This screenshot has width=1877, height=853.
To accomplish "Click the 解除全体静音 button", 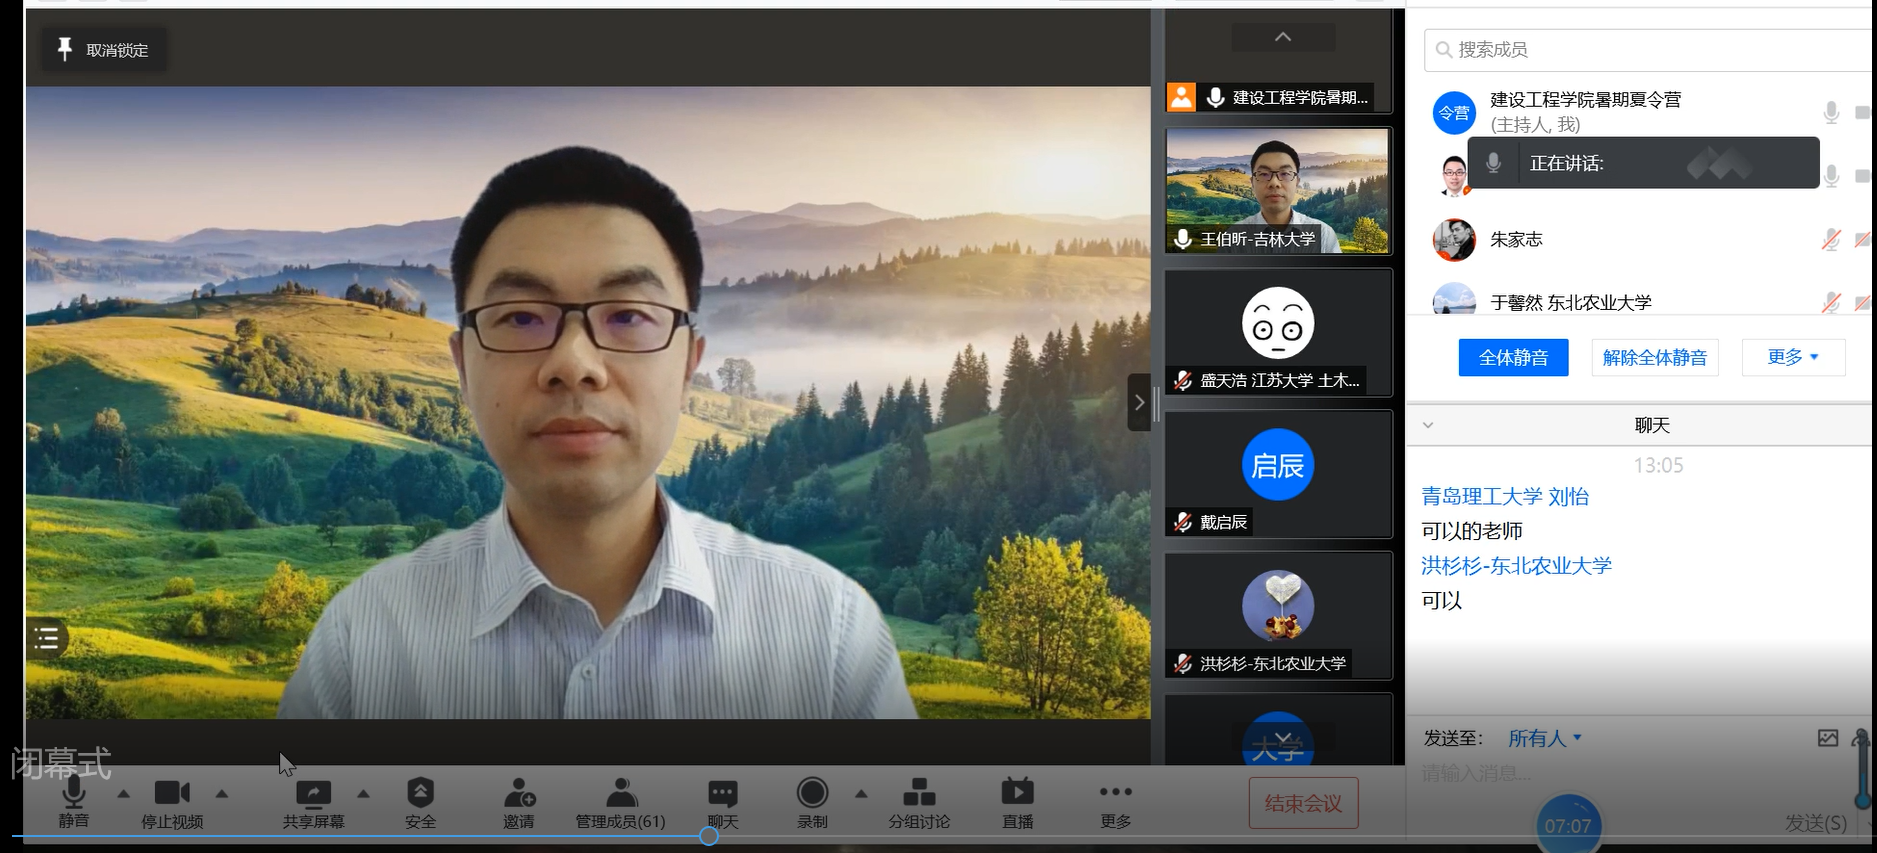I will click(x=1654, y=357).
